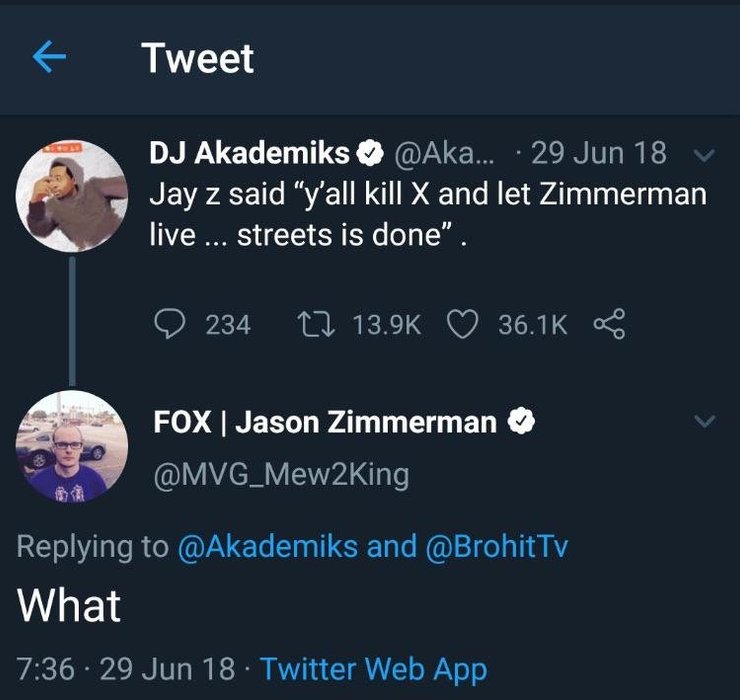
Task: Open the Jay z quote tweet text
Action: 428,214
